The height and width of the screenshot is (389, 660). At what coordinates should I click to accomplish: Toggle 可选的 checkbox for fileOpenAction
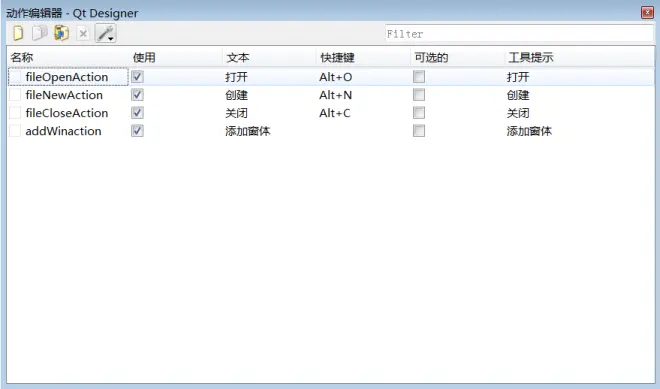(x=419, y=77)
